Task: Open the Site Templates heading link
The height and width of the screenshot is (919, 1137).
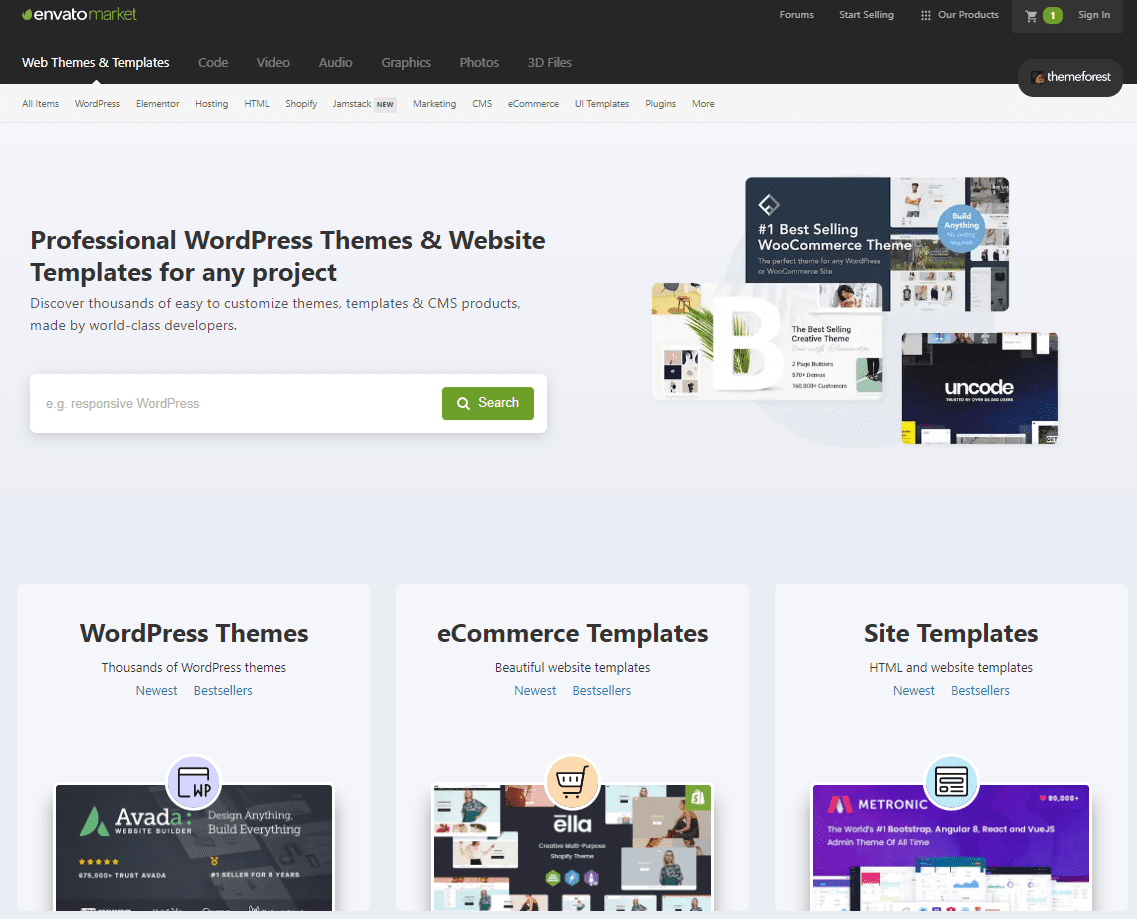Action: tap(951, 633)
